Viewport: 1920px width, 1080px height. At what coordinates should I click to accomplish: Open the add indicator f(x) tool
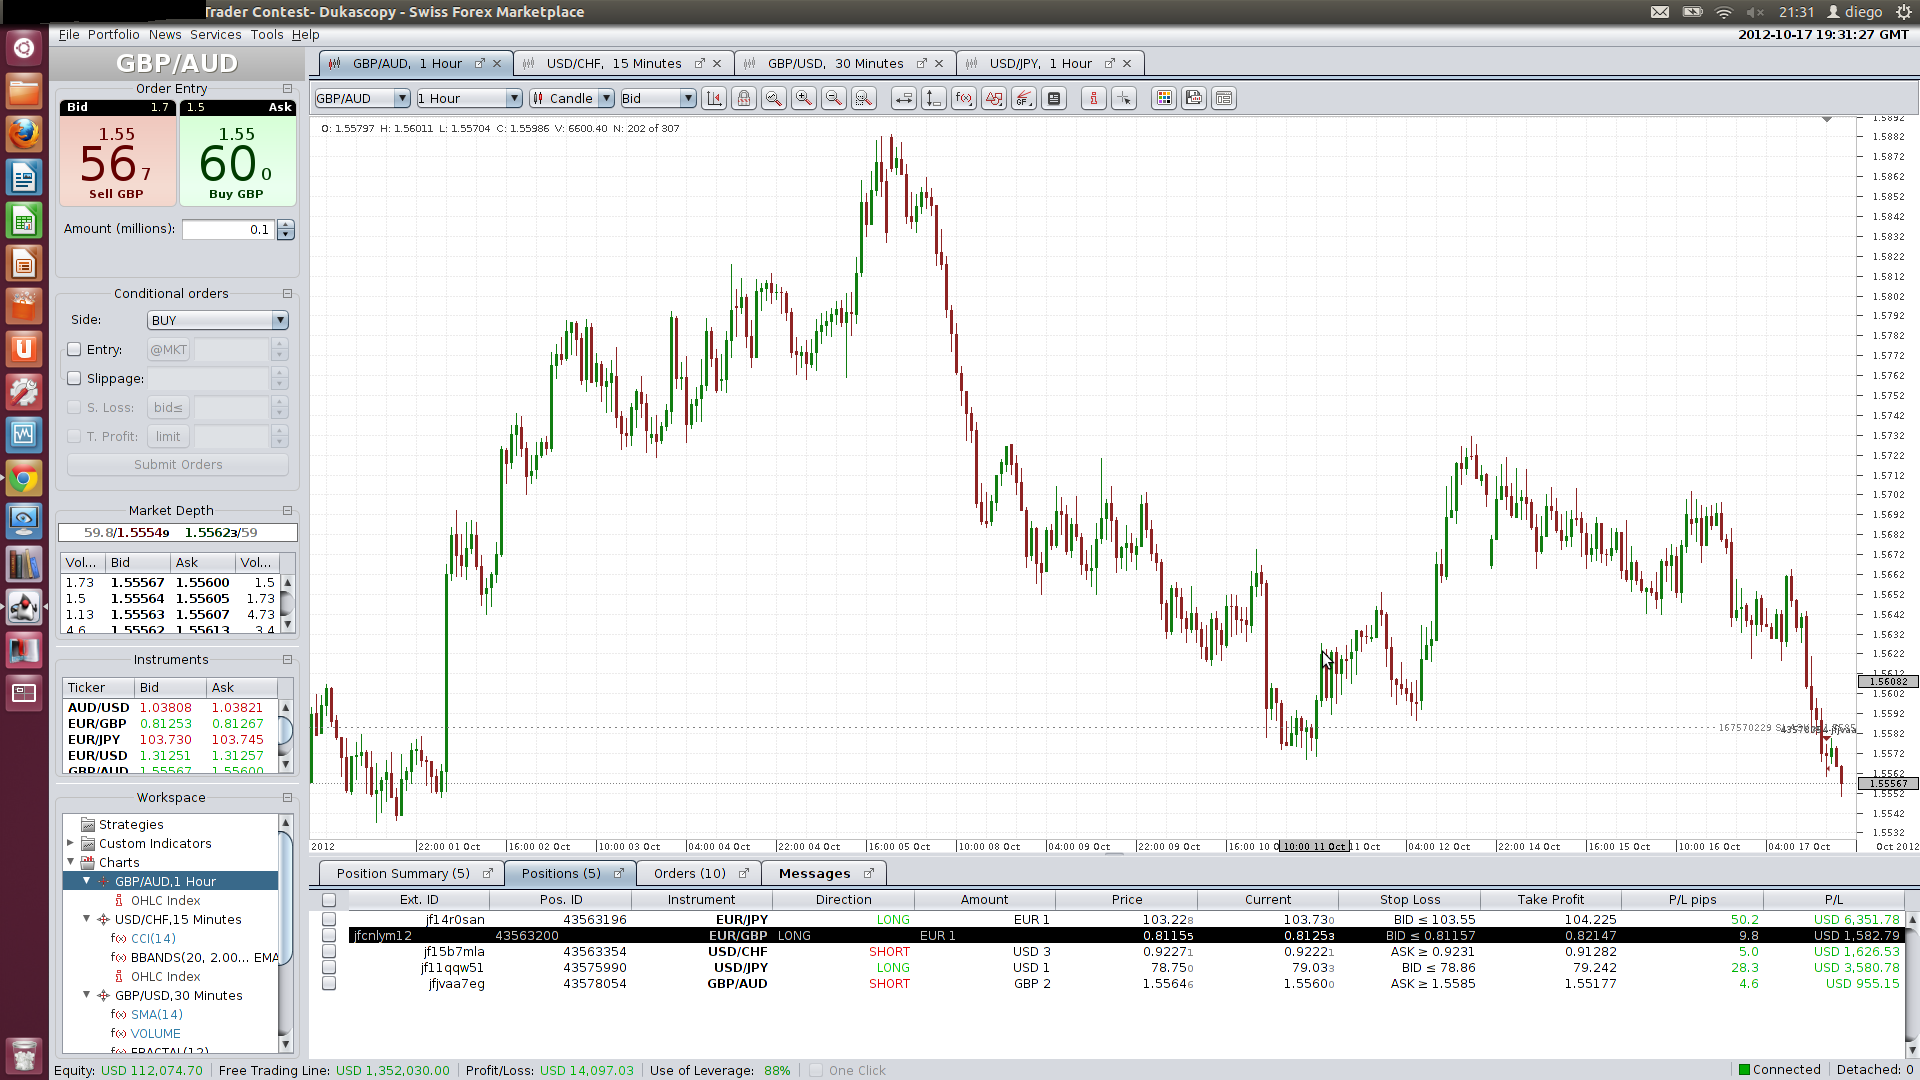(963, 98)
